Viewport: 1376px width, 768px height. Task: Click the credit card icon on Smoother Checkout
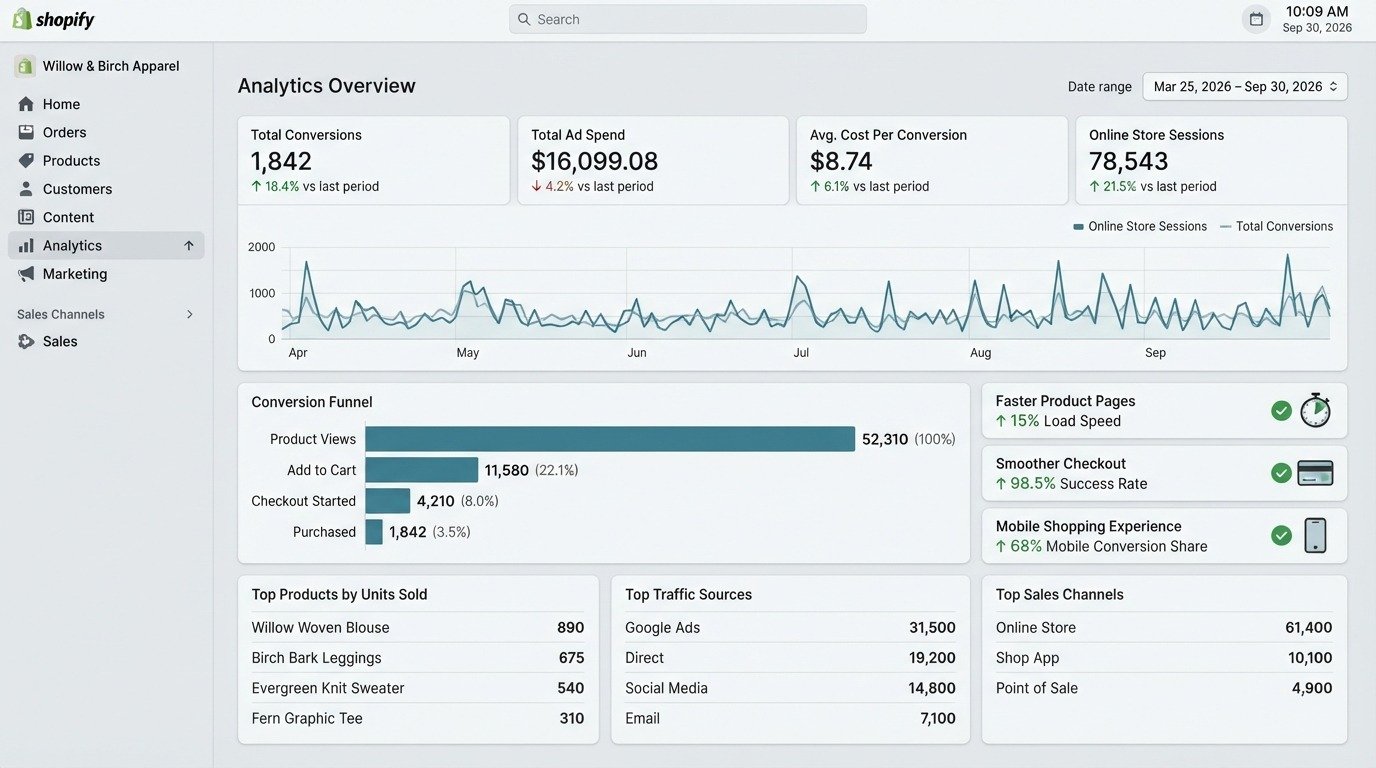[x=1315, y=473]
